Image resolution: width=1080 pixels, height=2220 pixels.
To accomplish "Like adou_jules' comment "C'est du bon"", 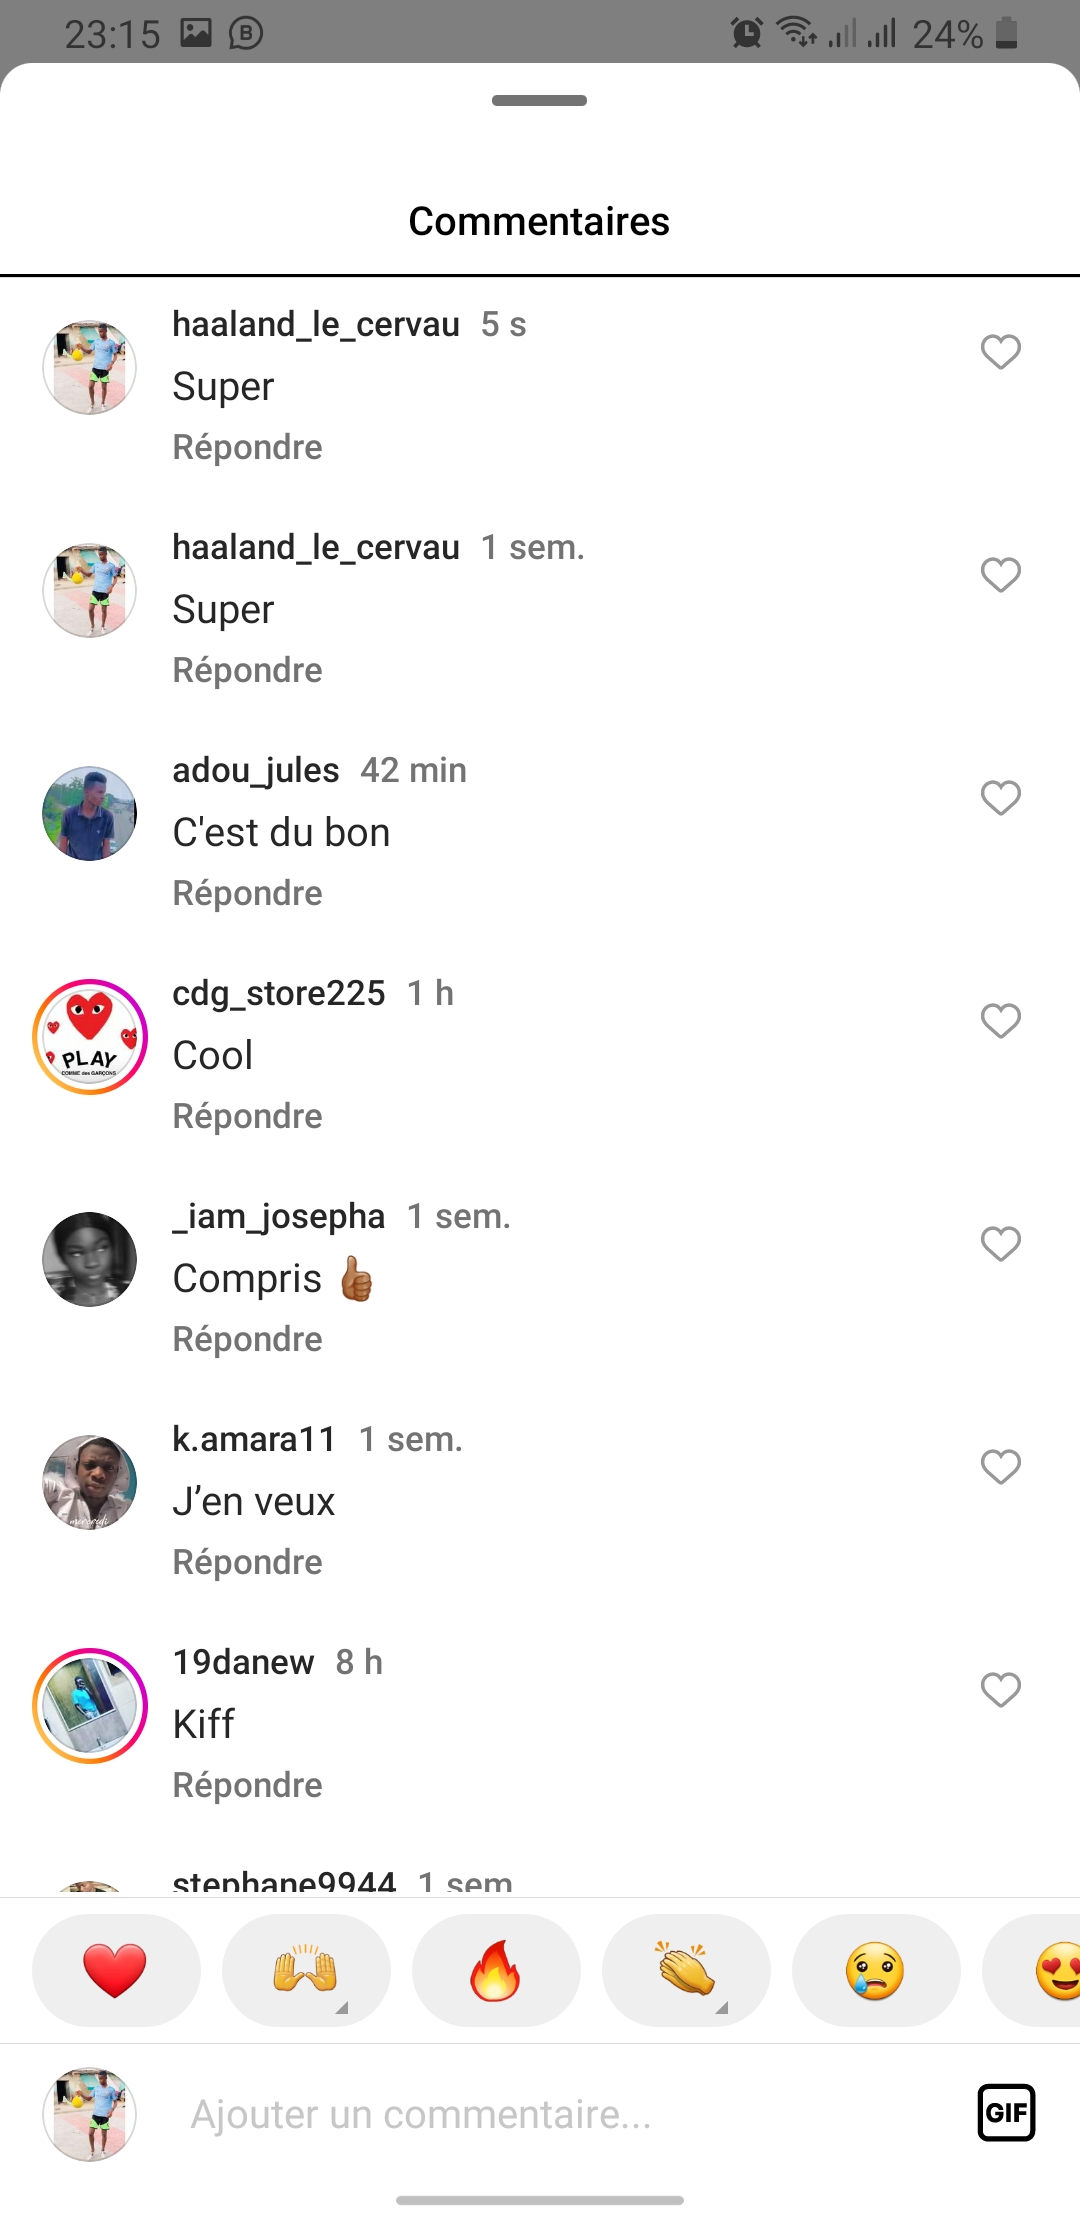I will tap(1000, 798).
